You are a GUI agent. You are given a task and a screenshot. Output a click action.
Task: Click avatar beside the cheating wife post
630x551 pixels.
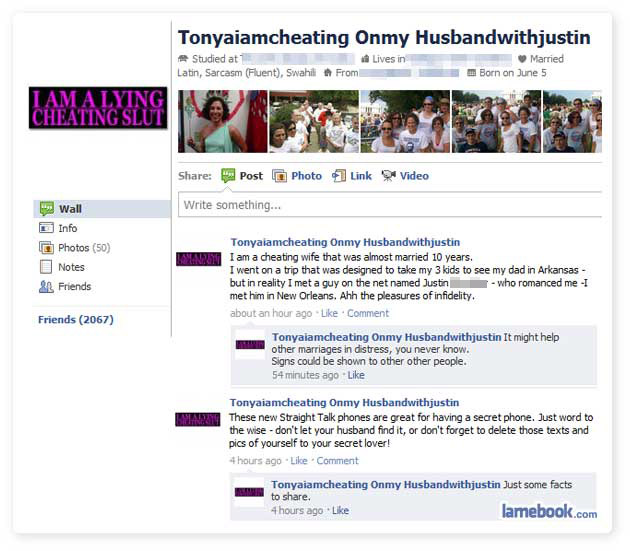pos(198,259)
